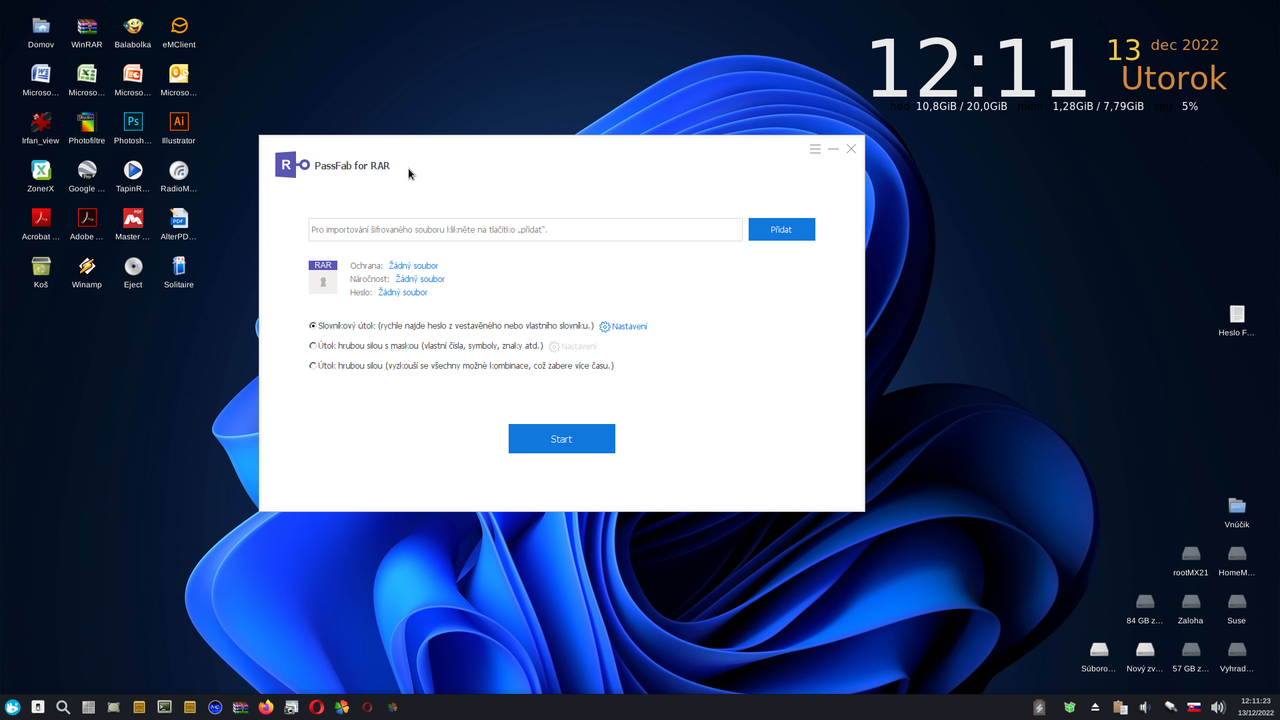The image size is (1280, 720).
Task: Select Útok hrubou silou all-combinations option
Action: point(313,366)
